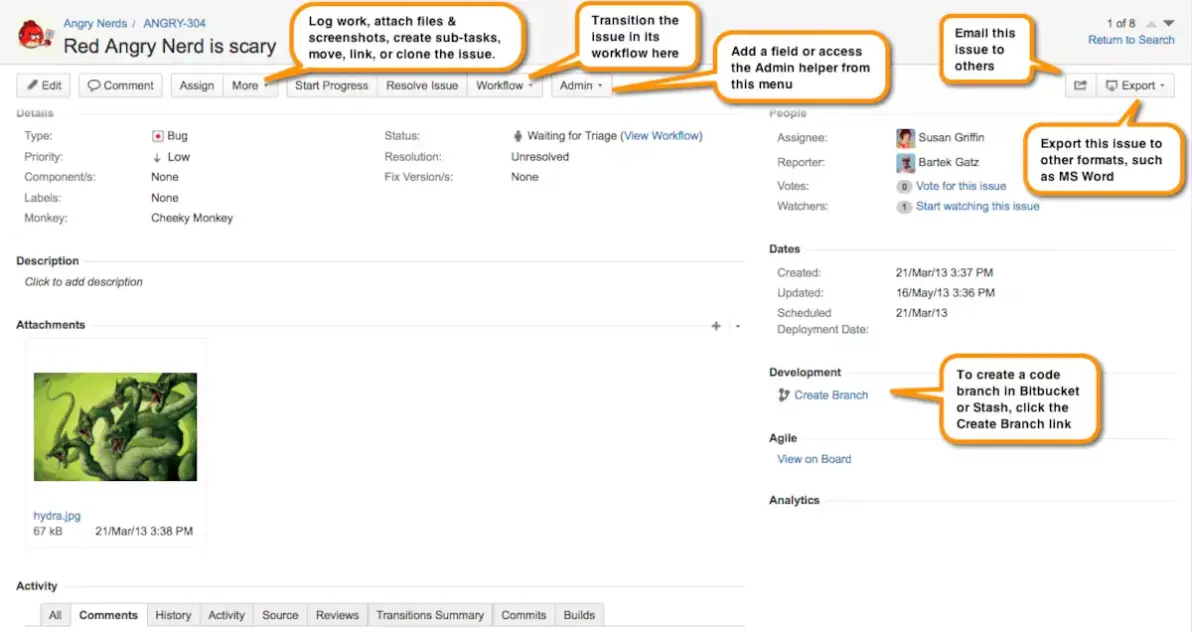Screen dimensions: 1192x632
Task: Click the Unresolved resolution value
Action: pyautogui.click(x=540, y=157)
